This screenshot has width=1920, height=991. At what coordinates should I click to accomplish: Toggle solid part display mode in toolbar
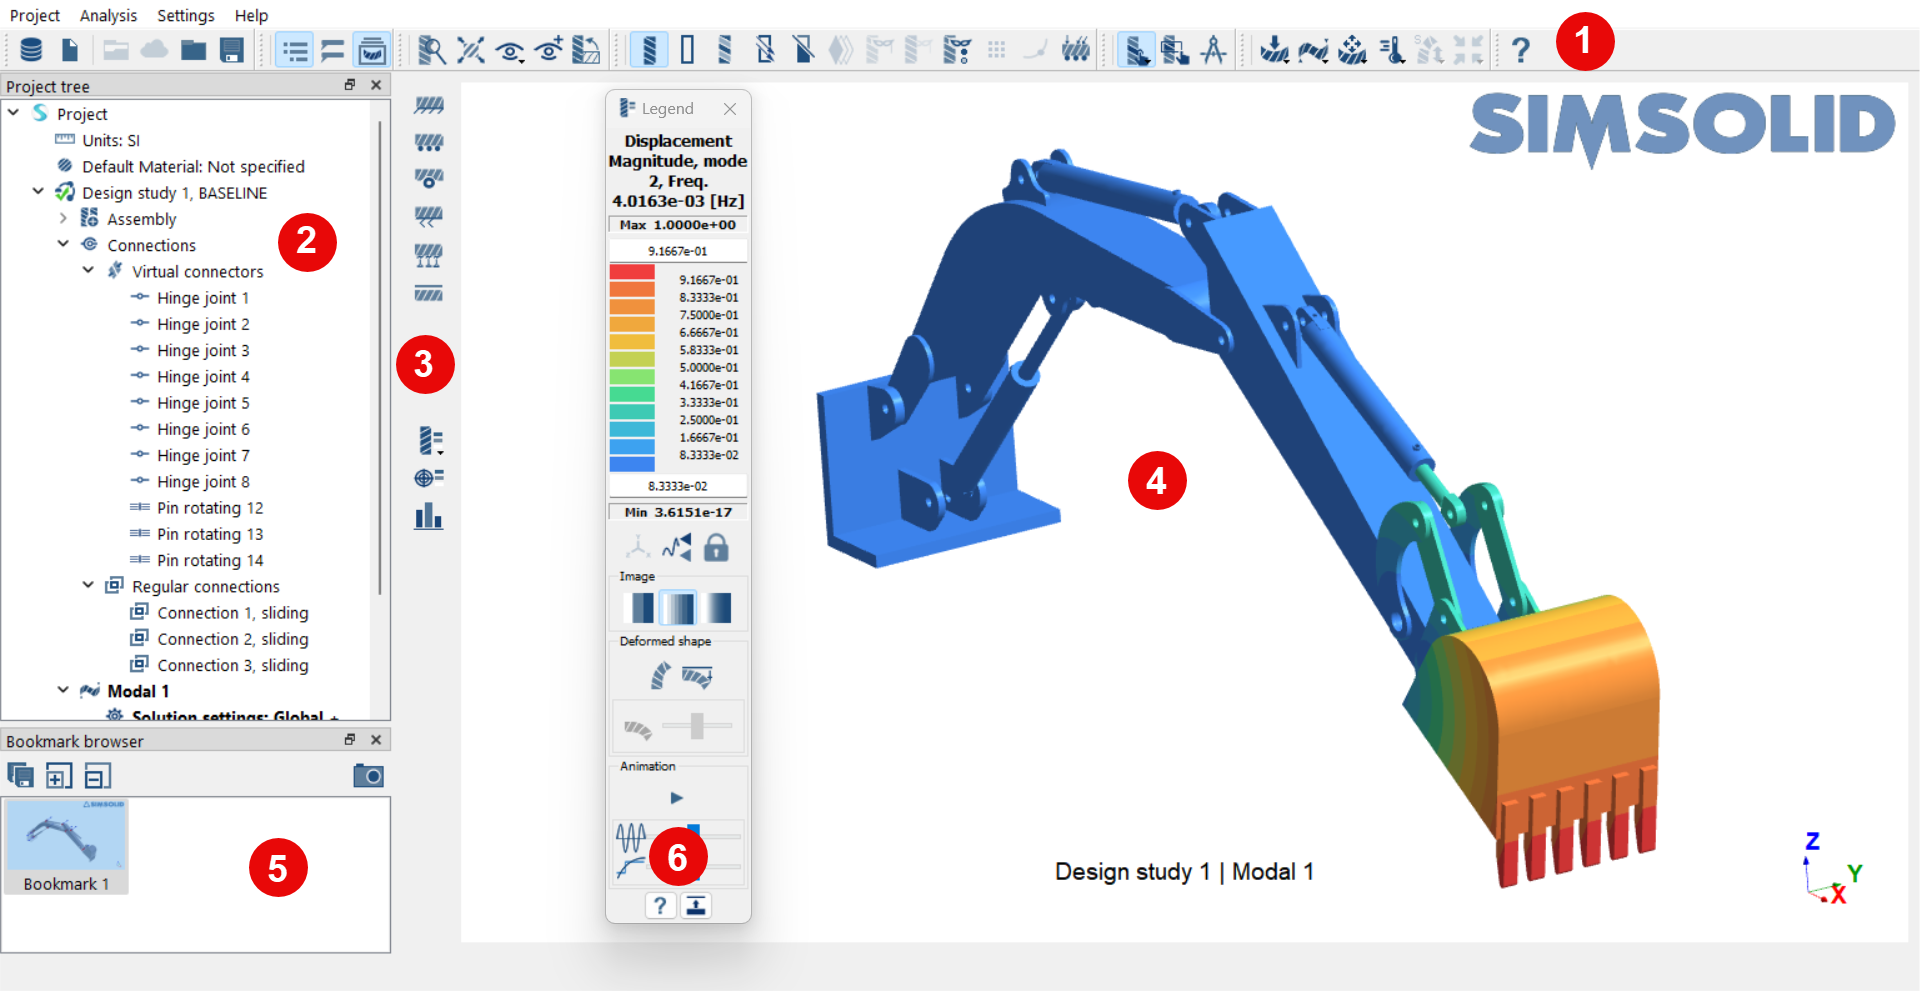coord(649,49)
